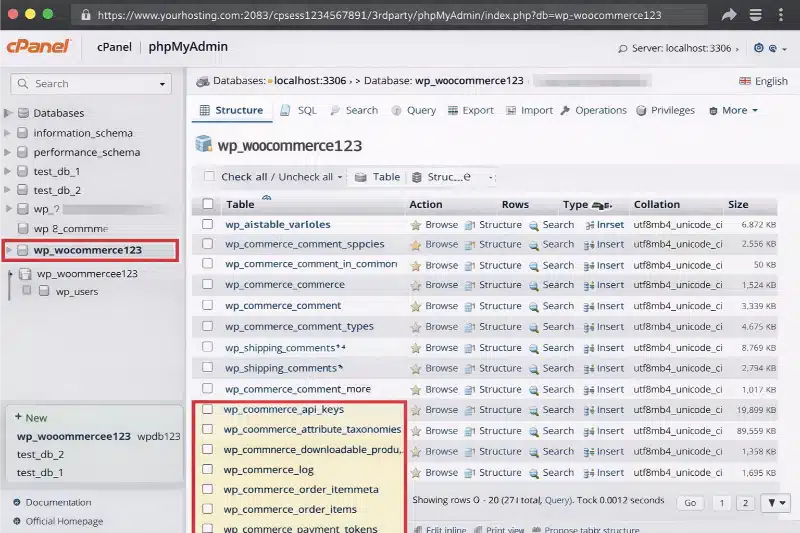The image size is (800, 533).
Task: Open the wp_commerce_order_items table link
Action: tap(290, 510)
